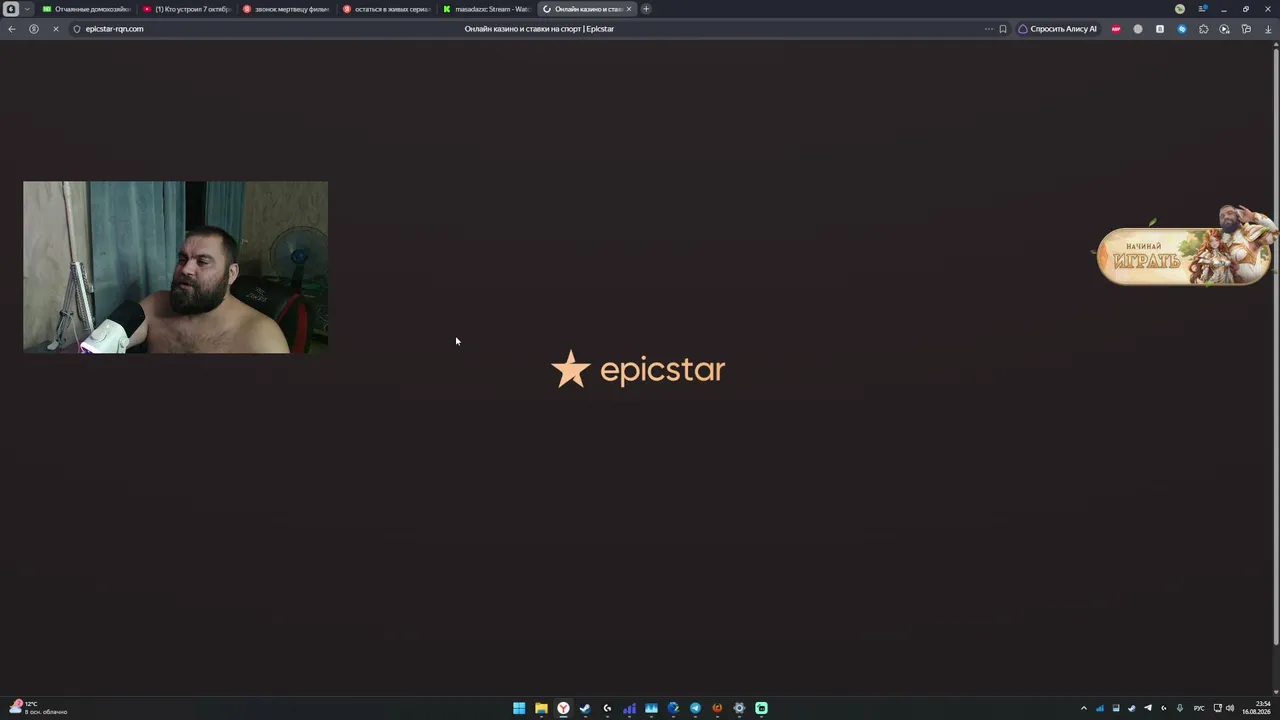
Task: Open the browser sidebar menu icon
Action: [11, 9]
